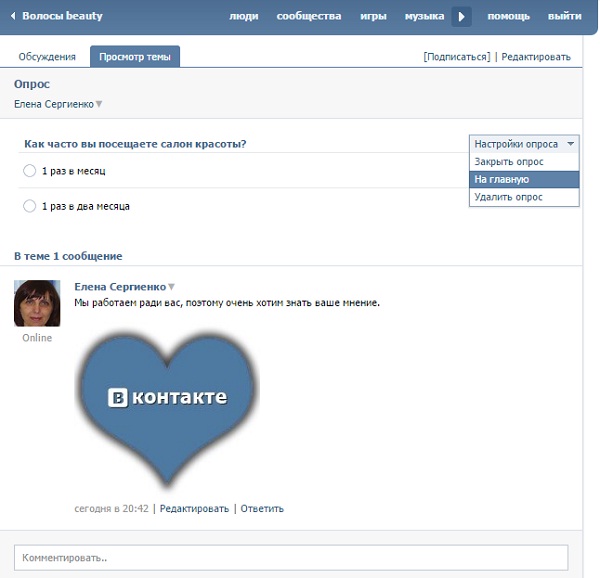Select the '1 раз в два месяца' option
600x578 pixels.
pyautogui.click(x=29, y=206)
